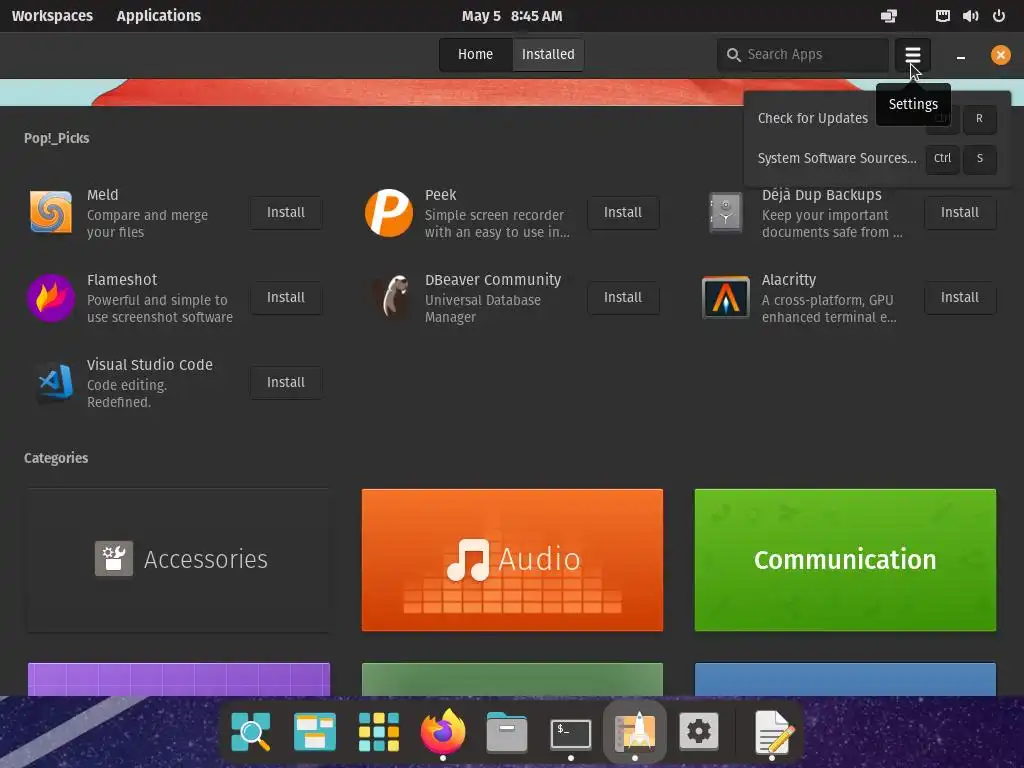Select System Software Sources menu item
The width and height of the screenshot is (1024, 768).
click(x=877, y=158)
